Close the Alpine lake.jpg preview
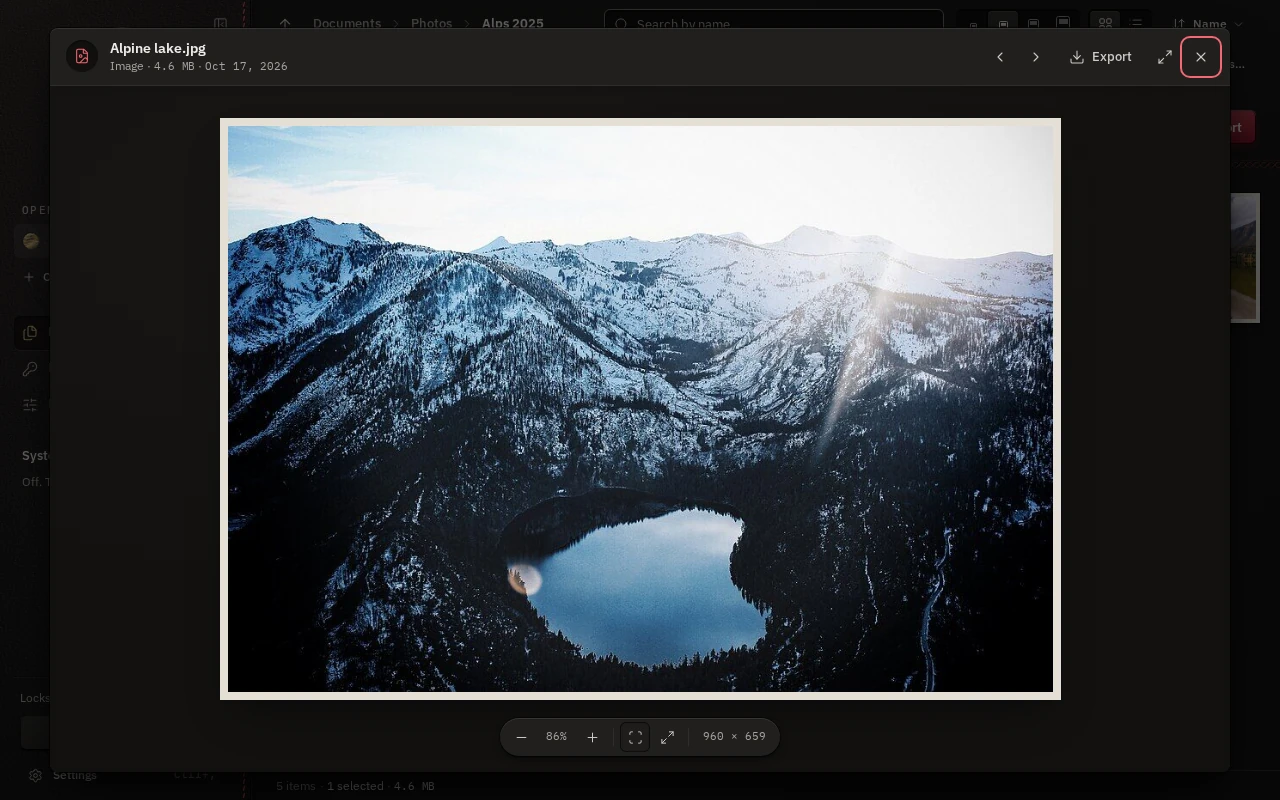The width and height of the screenshot is (1280, 800). click(x=1201, y=57)
